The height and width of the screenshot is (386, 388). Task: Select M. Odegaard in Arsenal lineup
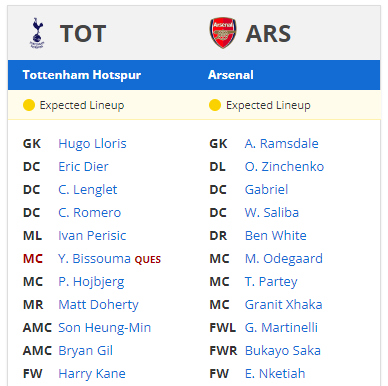[x=284, y=259]
